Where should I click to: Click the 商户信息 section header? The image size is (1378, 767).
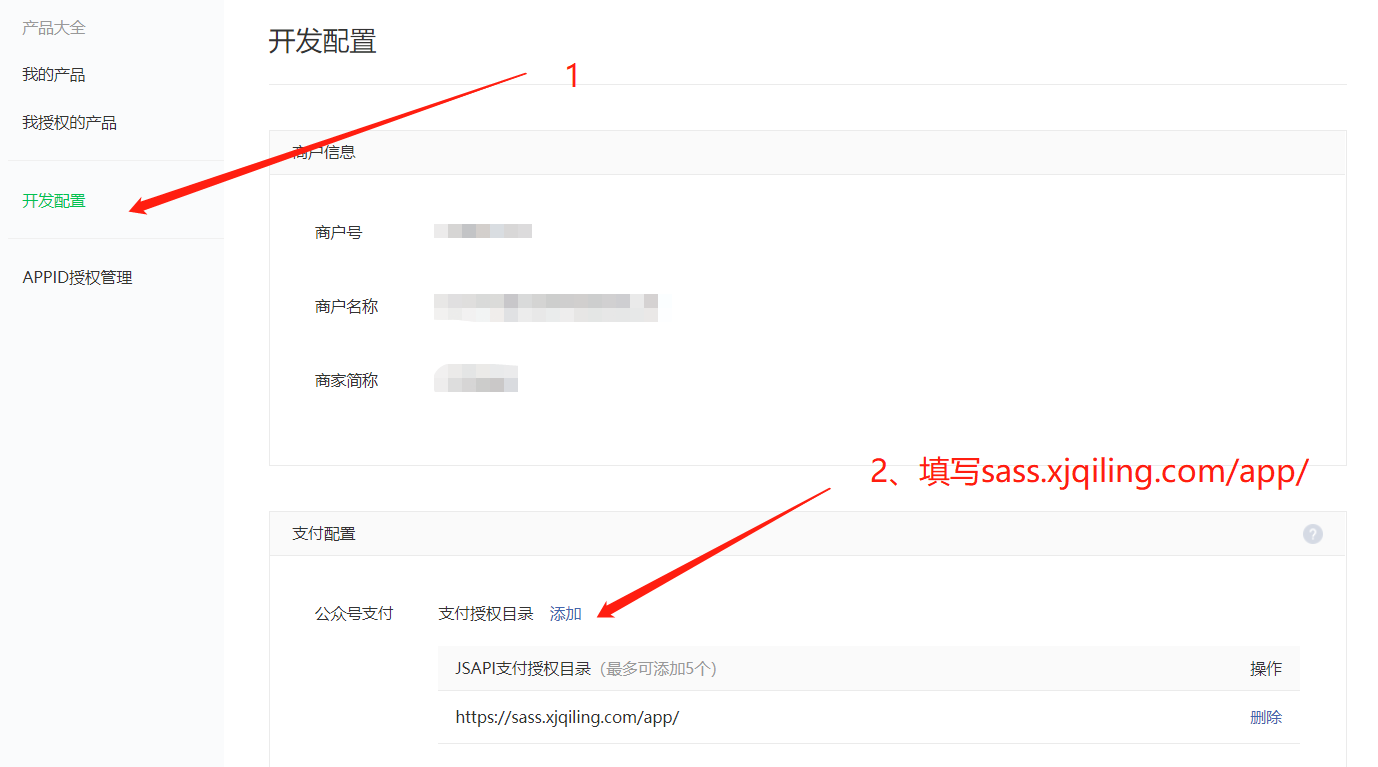pyautogui.click(x=324, y=152)
